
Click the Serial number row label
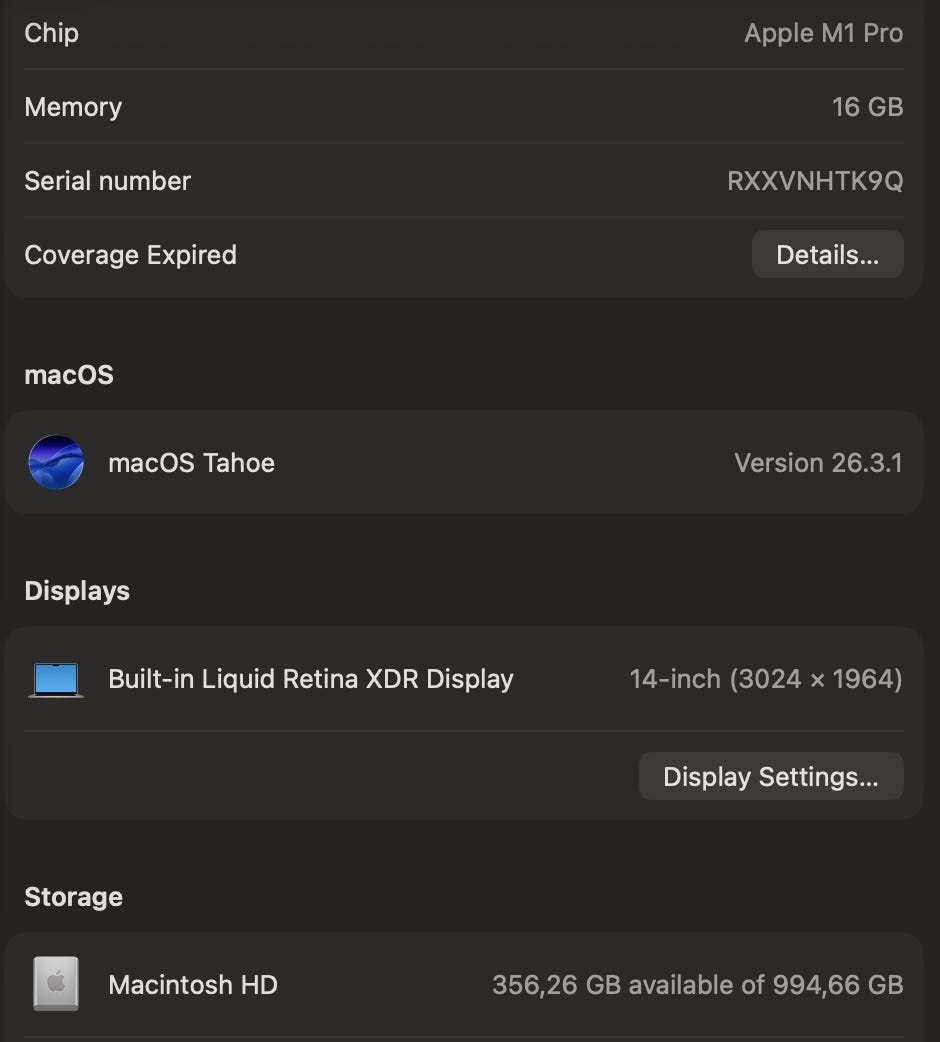(x=107, y=181)
